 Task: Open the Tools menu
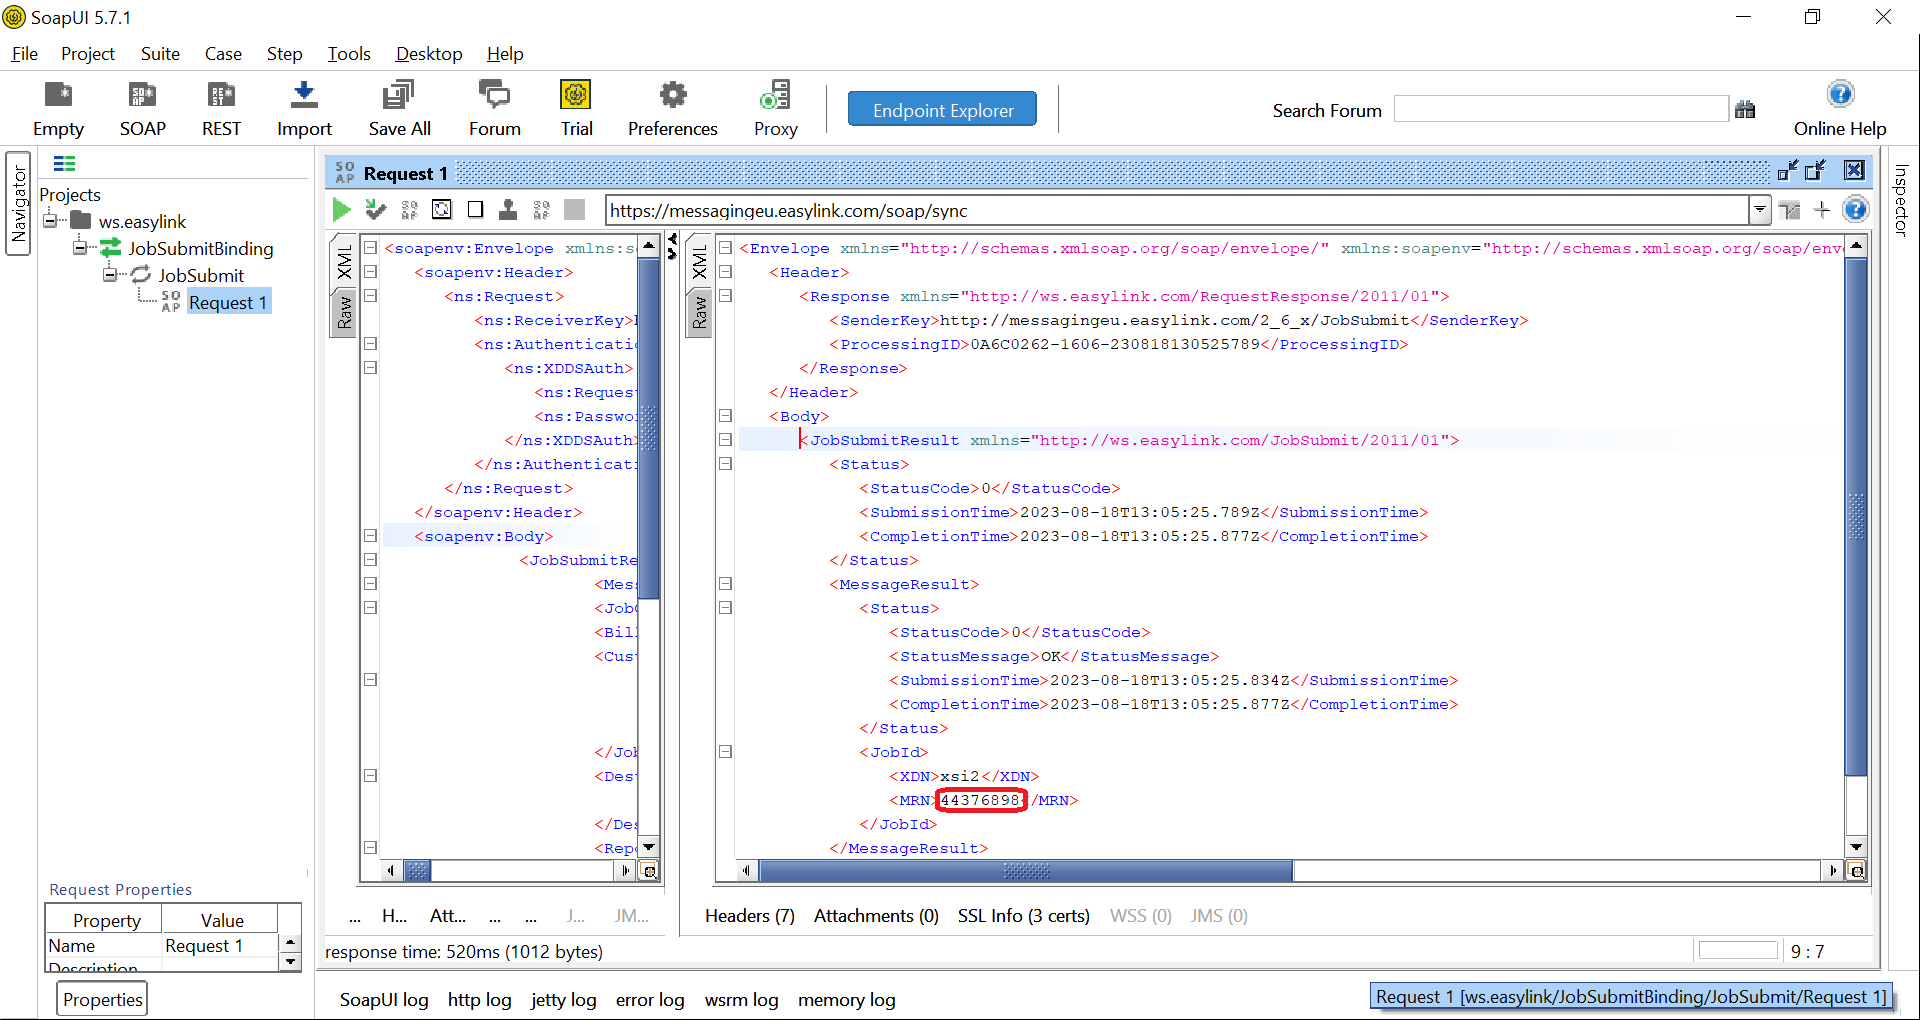click(x=348, y=54)
